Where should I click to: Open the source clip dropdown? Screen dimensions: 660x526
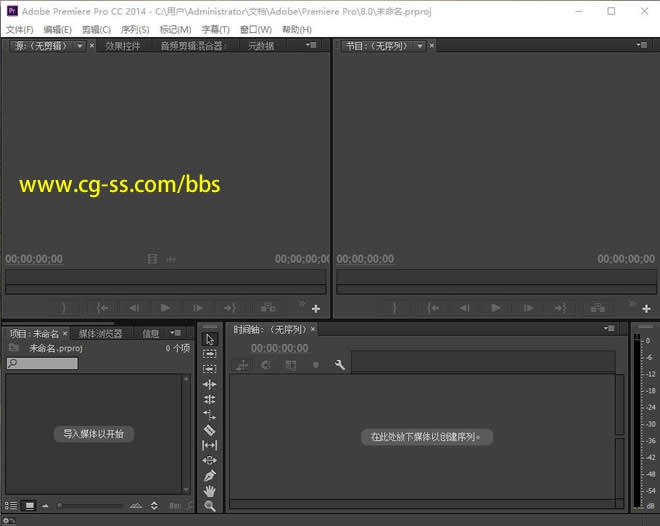point(80,46)
